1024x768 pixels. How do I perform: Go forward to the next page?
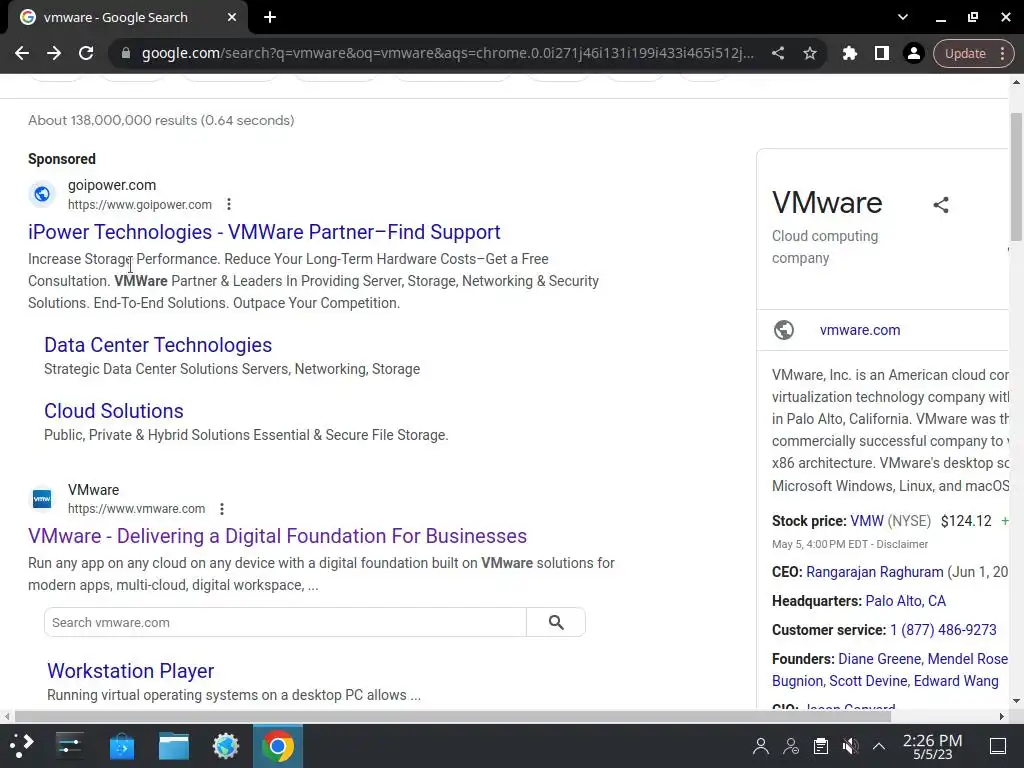[x=54, y=54]
